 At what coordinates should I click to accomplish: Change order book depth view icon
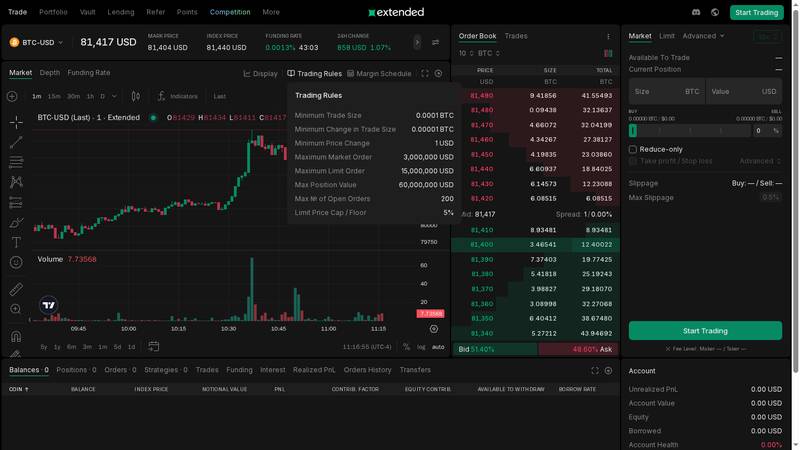point(608,53)
